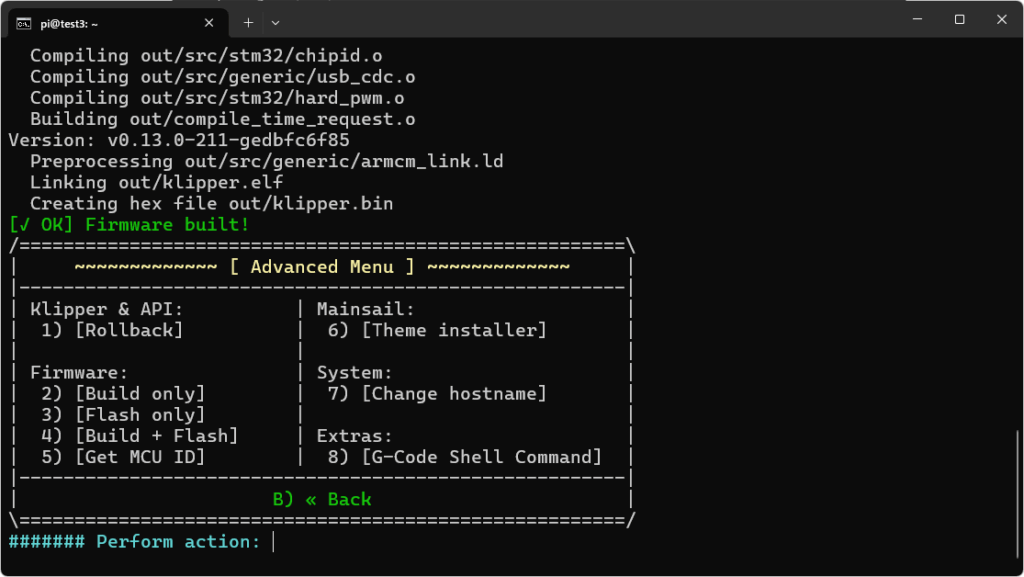Open a new tab with plus button
Image resolution: width=1024 pixels, height=577 pixels.
pyautogui.click(x=248, y=22)
